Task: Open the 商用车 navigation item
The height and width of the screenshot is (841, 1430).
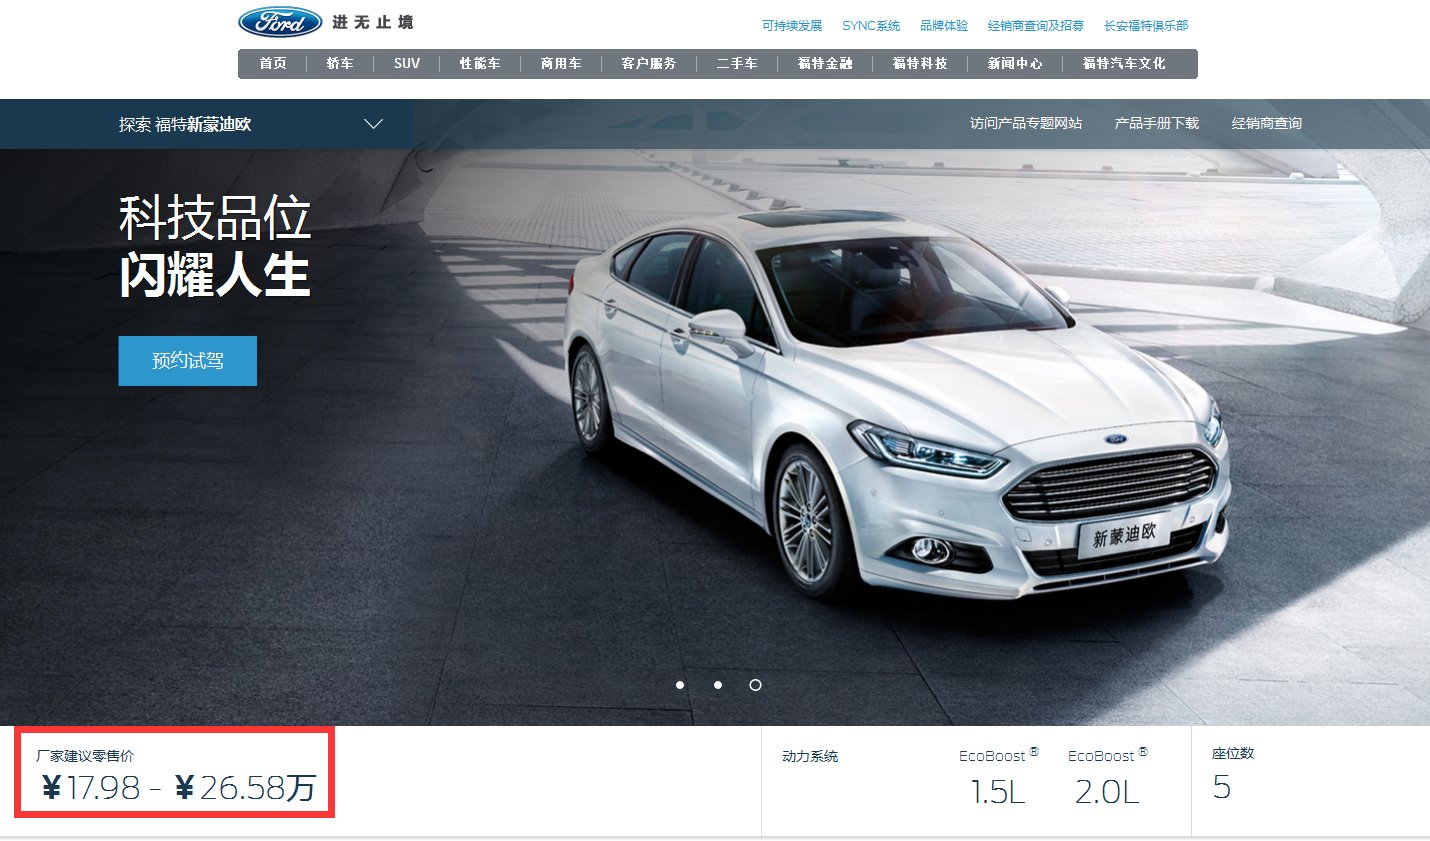Action: 561,64
